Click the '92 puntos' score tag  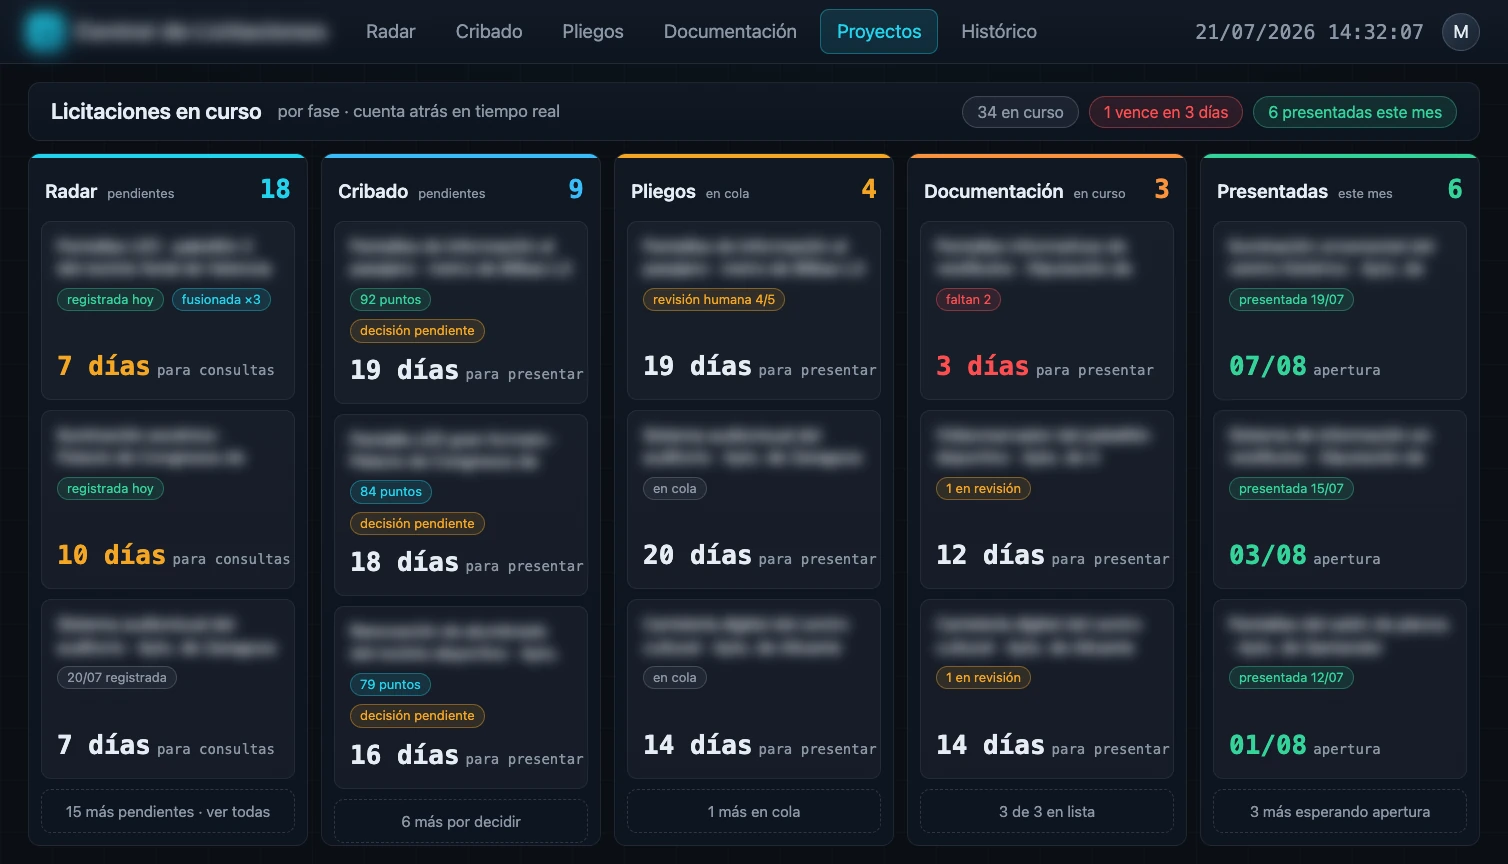coord(390,299)
